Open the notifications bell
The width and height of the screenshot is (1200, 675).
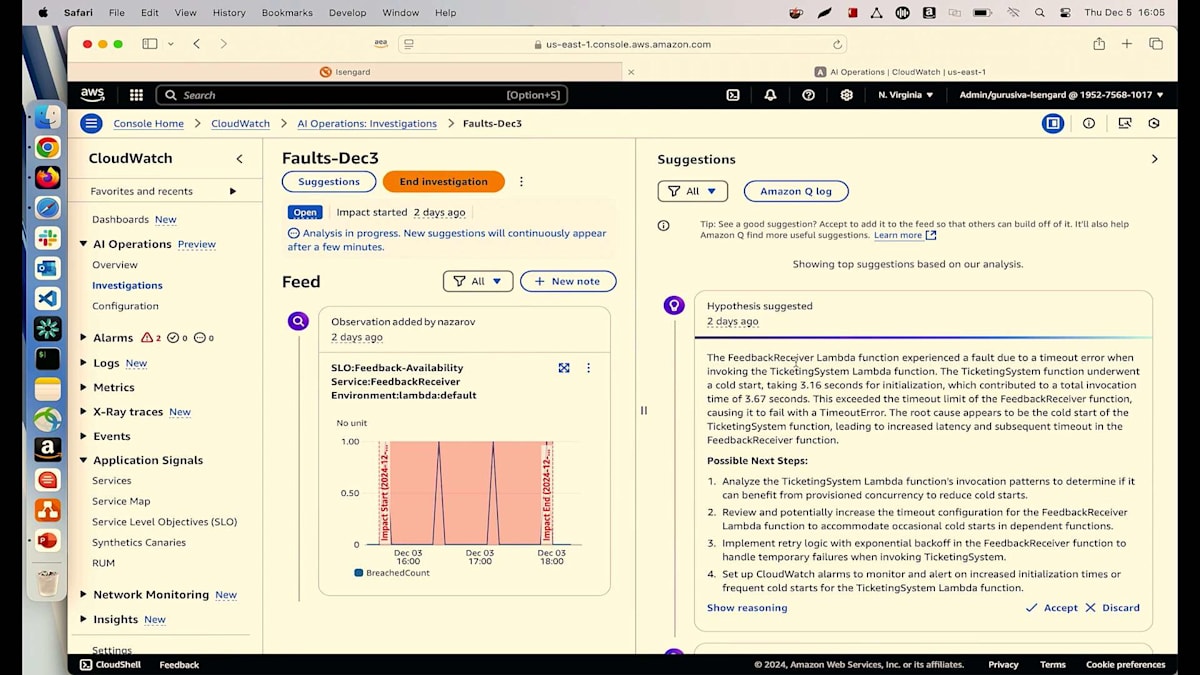[770, 95]
